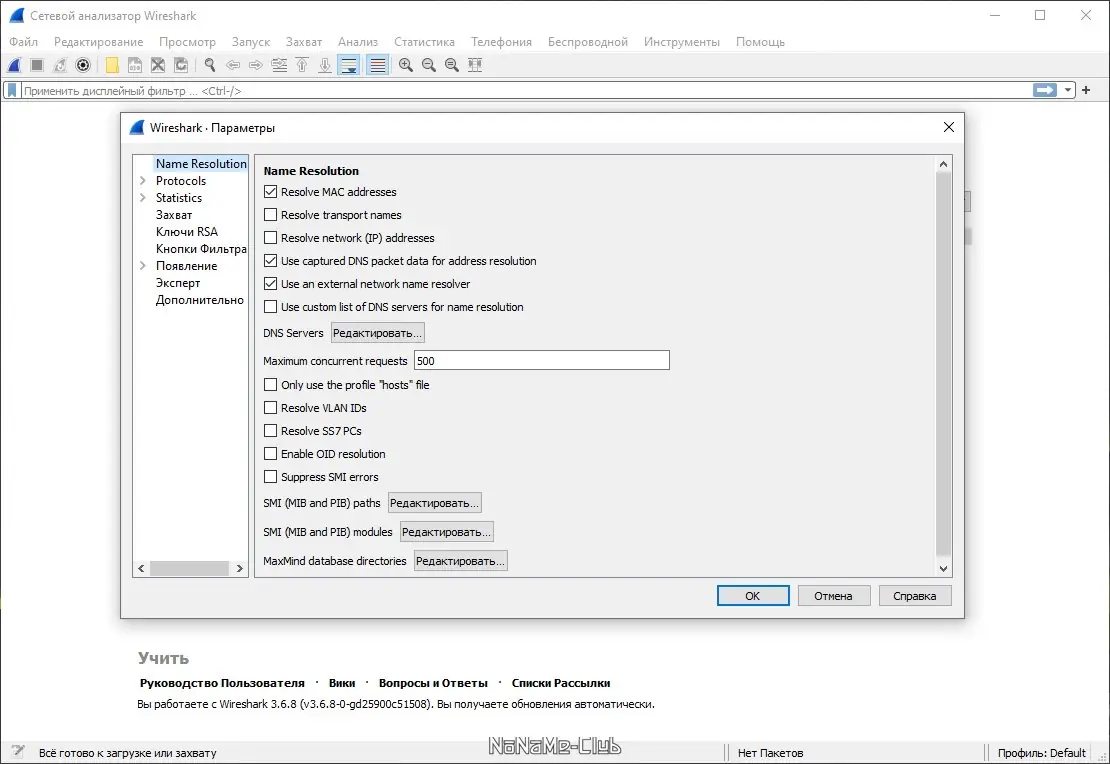
Task: Toggle auto-scroll during live capture icon
Action: point(349,65)
